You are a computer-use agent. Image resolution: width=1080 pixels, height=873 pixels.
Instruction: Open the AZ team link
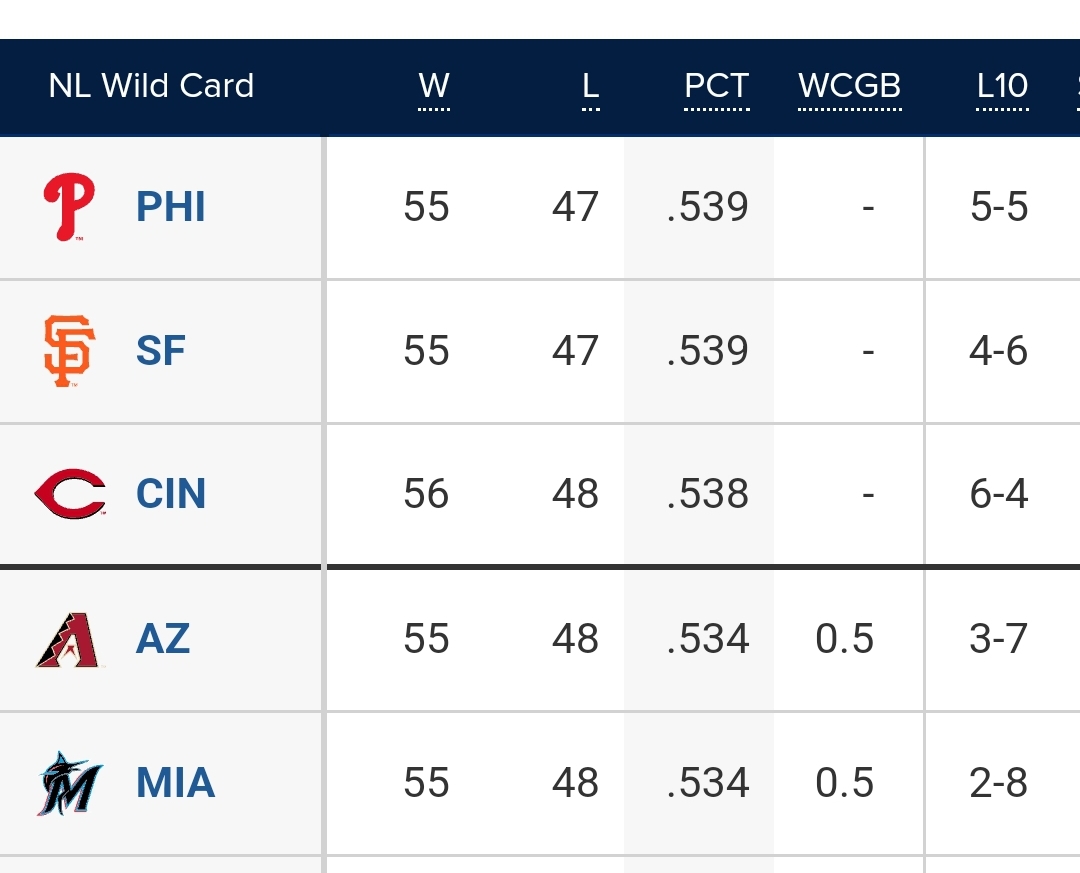coord(163,638)
